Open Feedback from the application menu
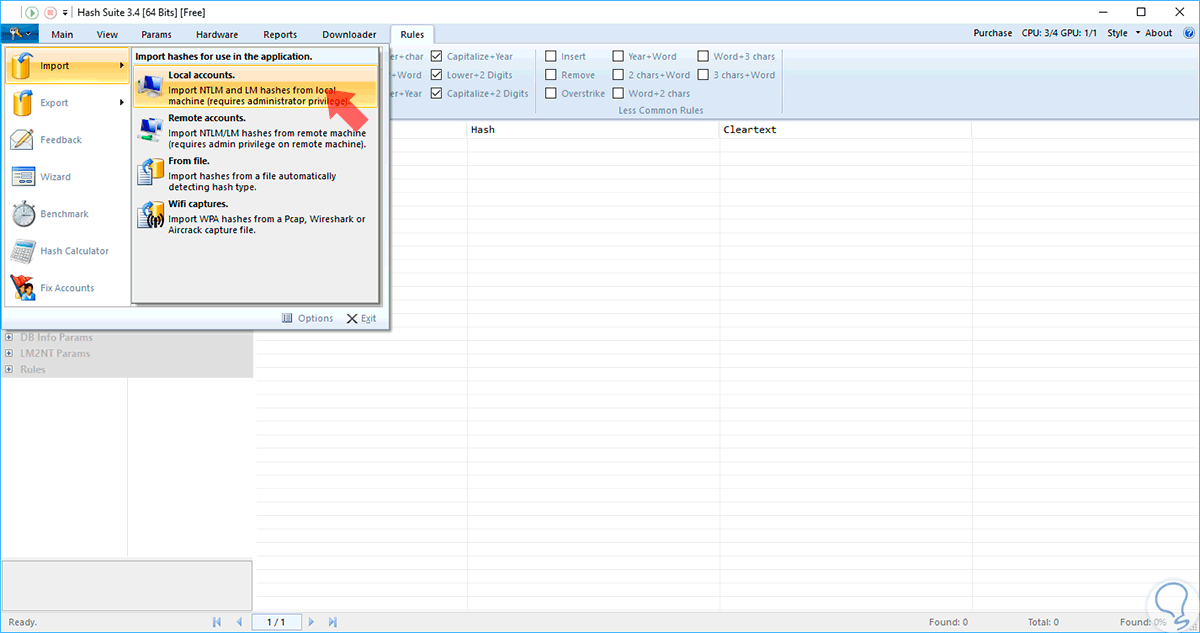This screenshot has height=633, width=1200. coord(67,140)
